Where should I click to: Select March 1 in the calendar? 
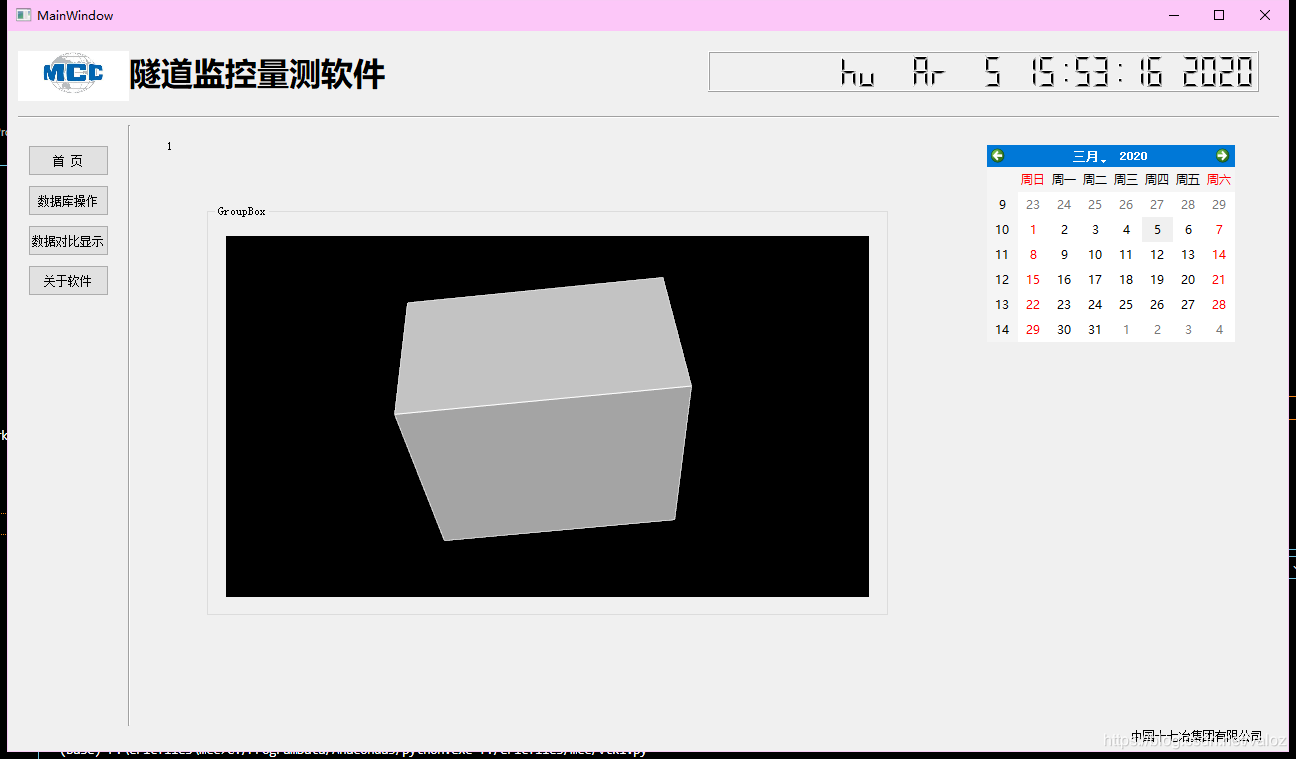pyautogui.click(x=1033, y=229)
